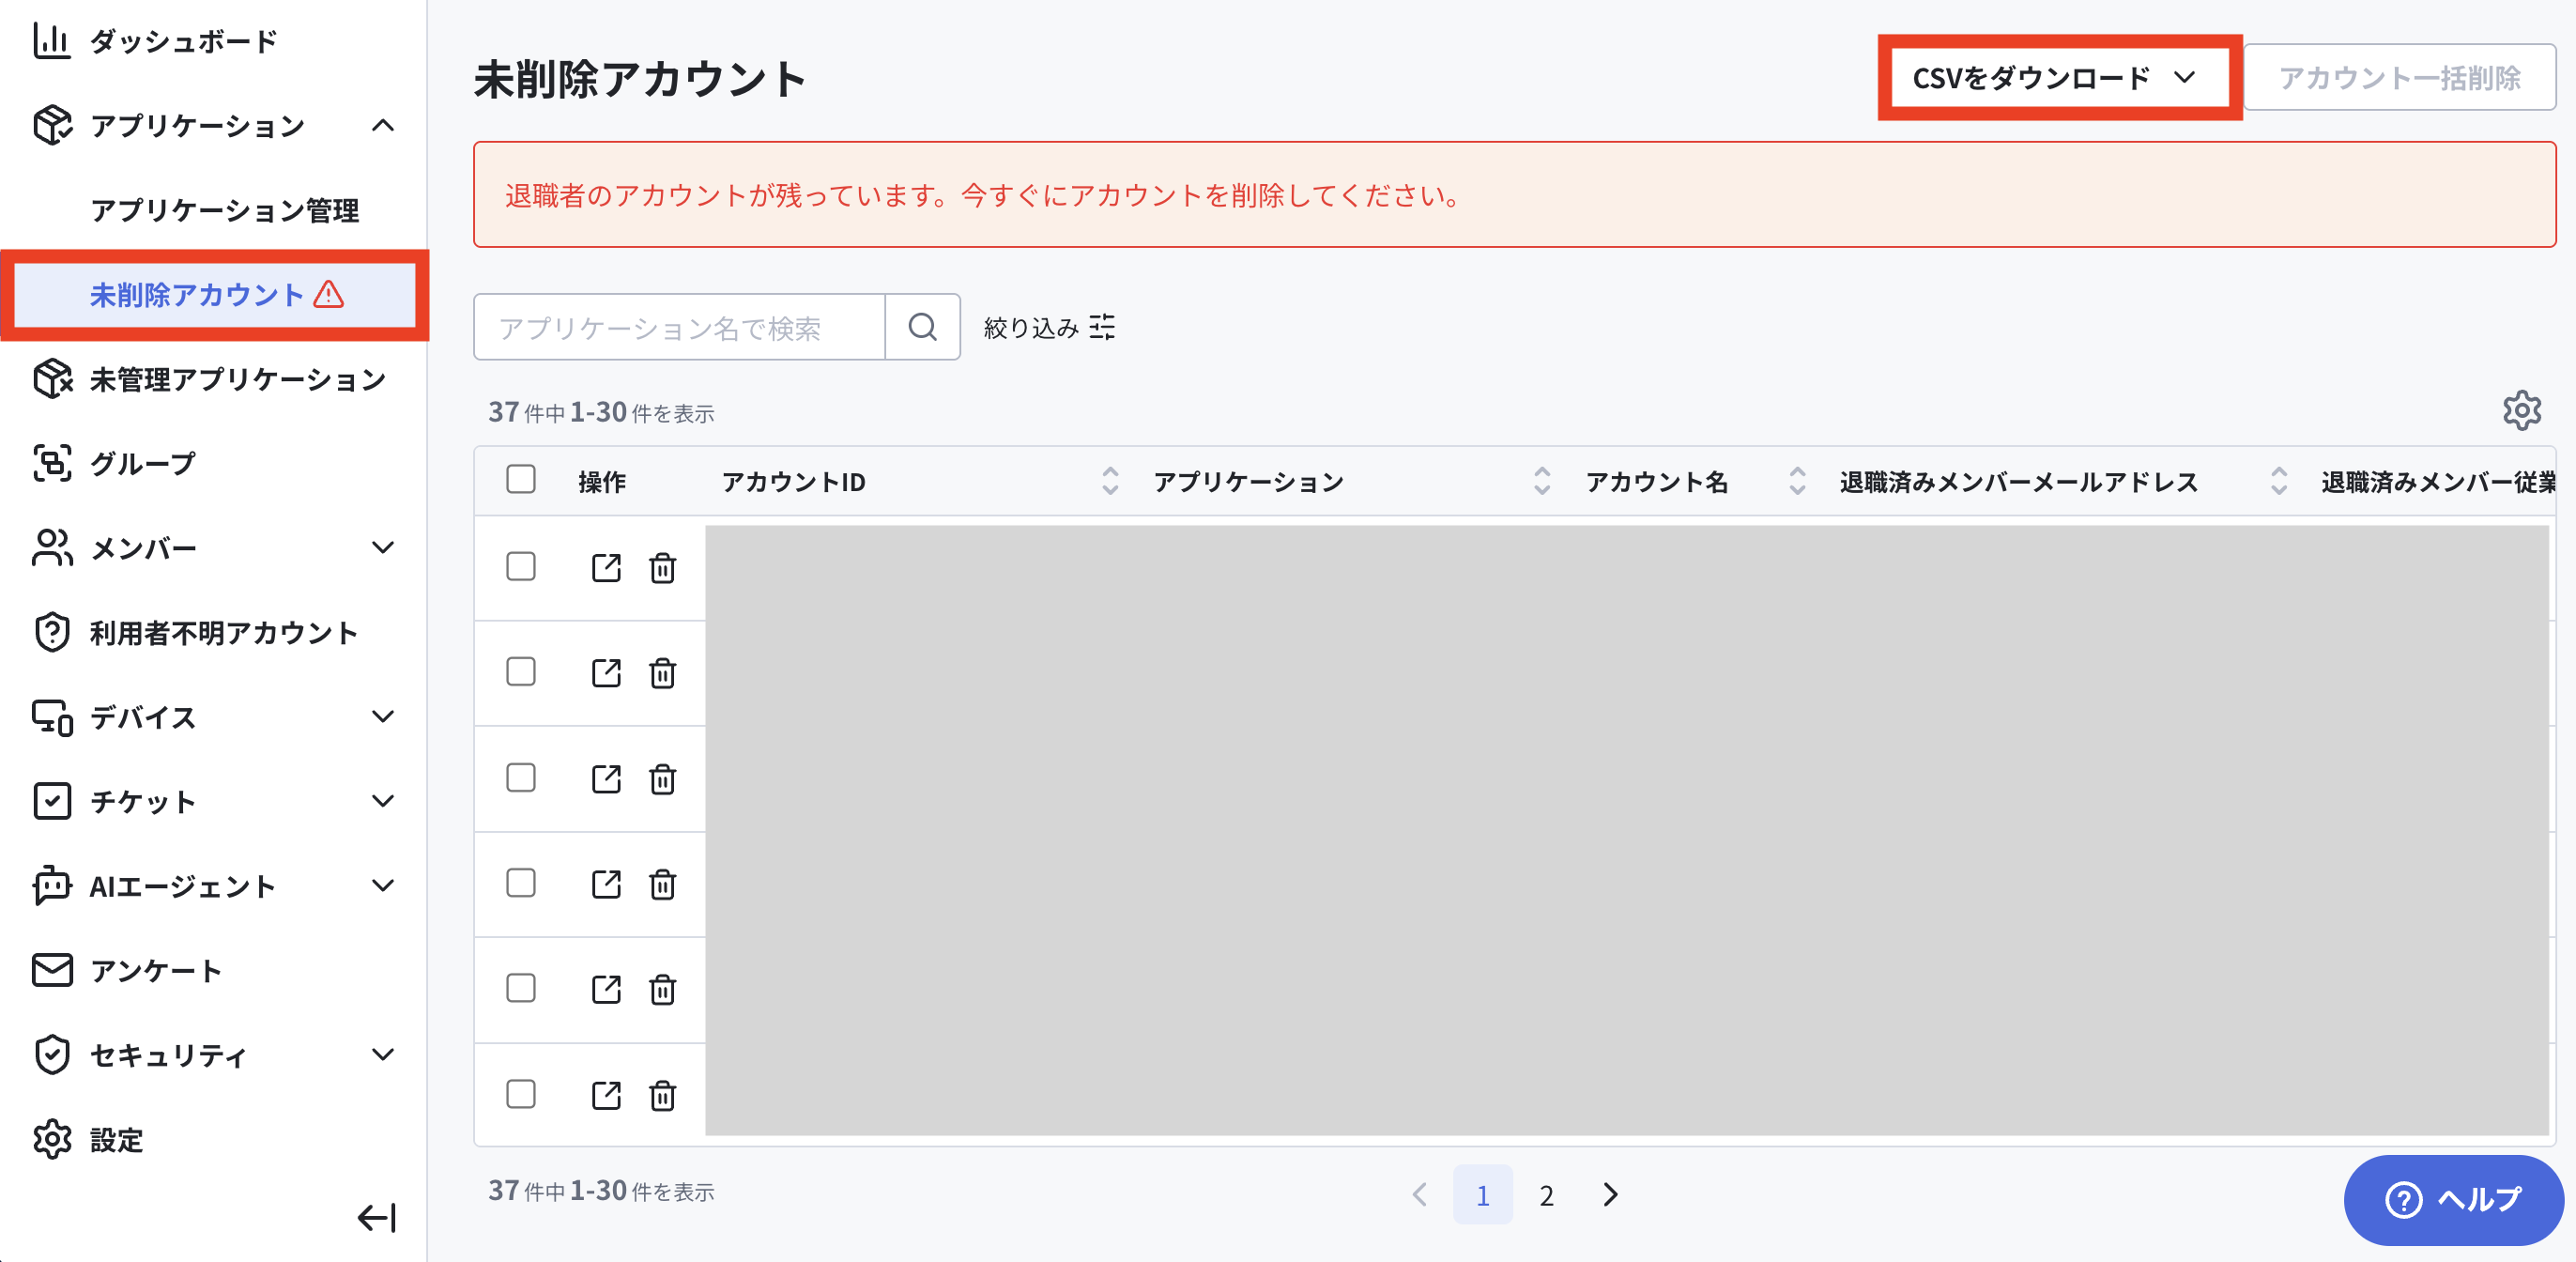
Task: Click the magnifier search icon button
Action: click(x=922, y=327)
